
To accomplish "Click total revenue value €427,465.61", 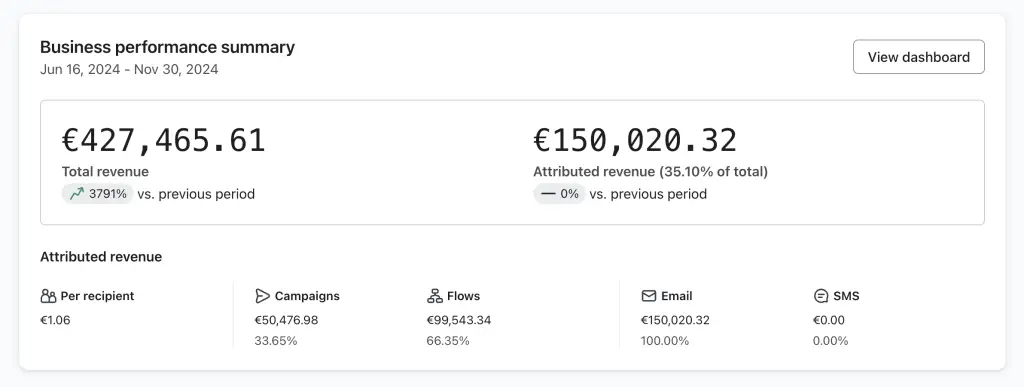I will point(164,140).
